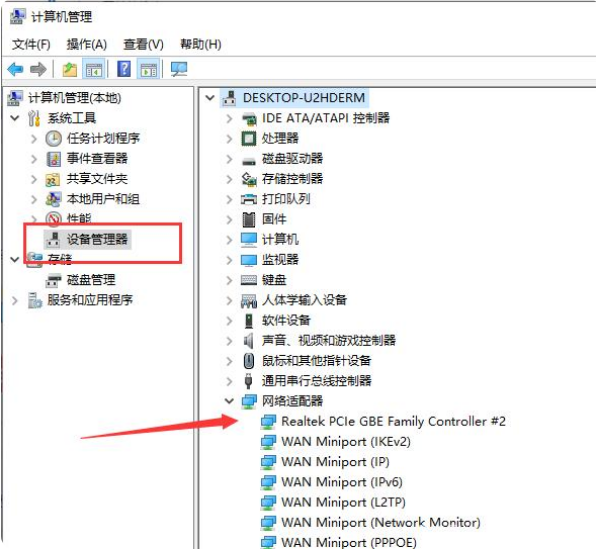Expand the 处理器 device category

coord(229,138)
